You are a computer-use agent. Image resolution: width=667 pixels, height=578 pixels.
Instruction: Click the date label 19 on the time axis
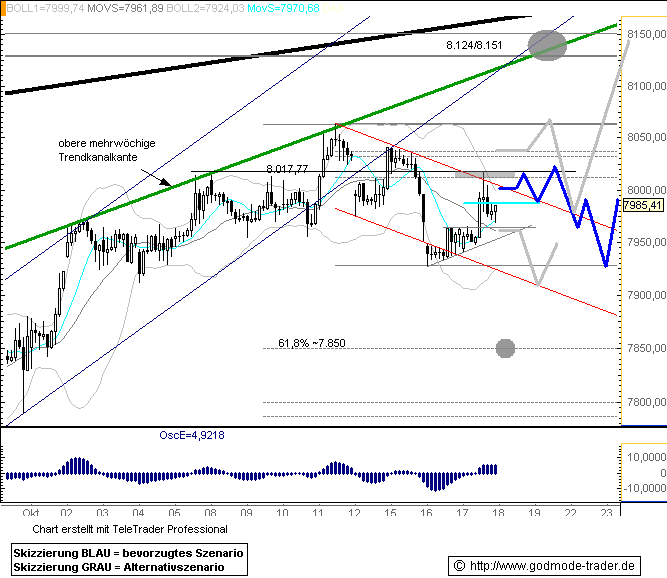tap(534, 512)
